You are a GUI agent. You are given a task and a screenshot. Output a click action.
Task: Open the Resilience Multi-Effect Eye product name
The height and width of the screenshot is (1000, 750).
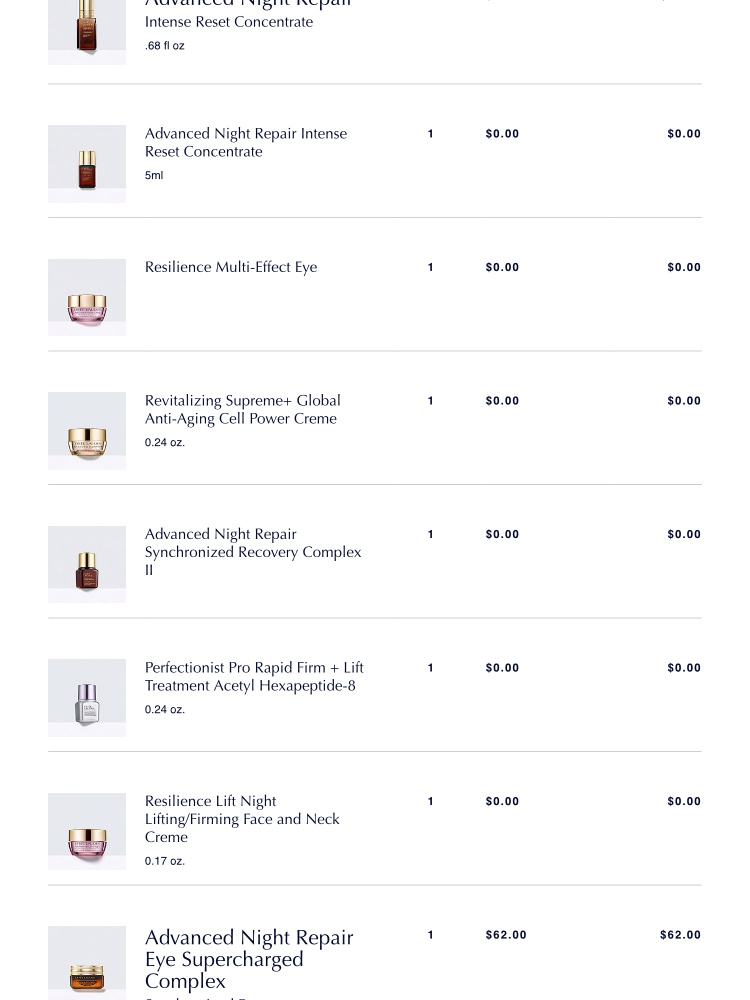[231, 267]
